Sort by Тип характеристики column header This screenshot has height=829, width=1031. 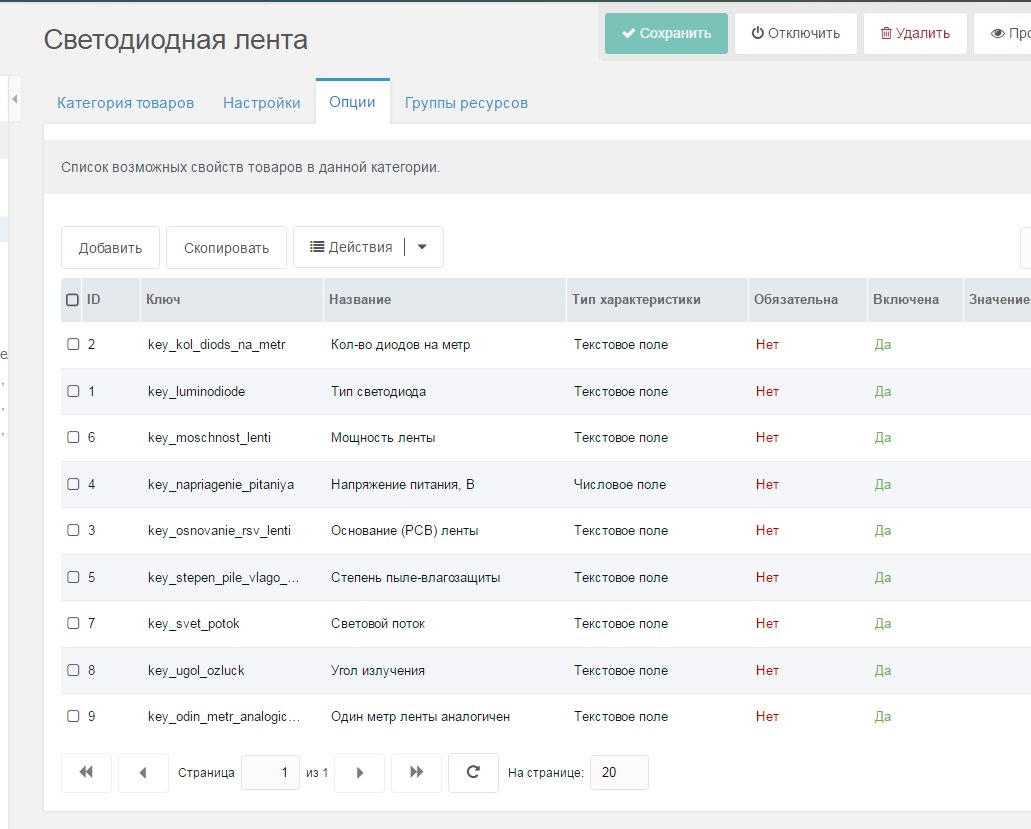[x=636, y=300]
